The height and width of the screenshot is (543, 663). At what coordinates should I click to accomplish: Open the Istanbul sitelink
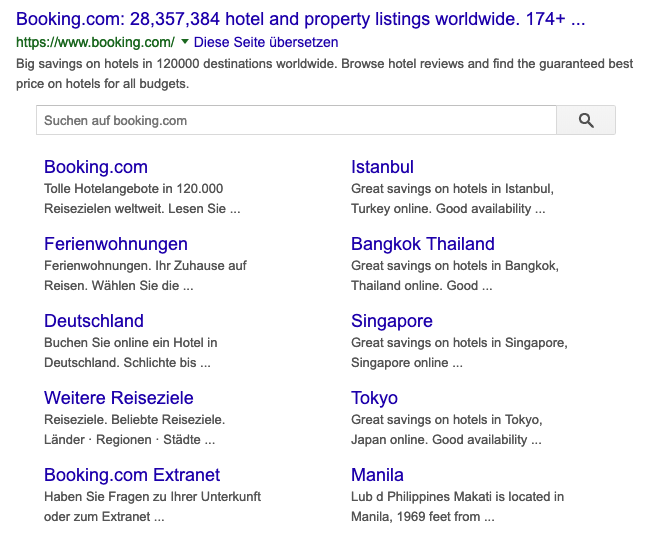click(382, 167)
